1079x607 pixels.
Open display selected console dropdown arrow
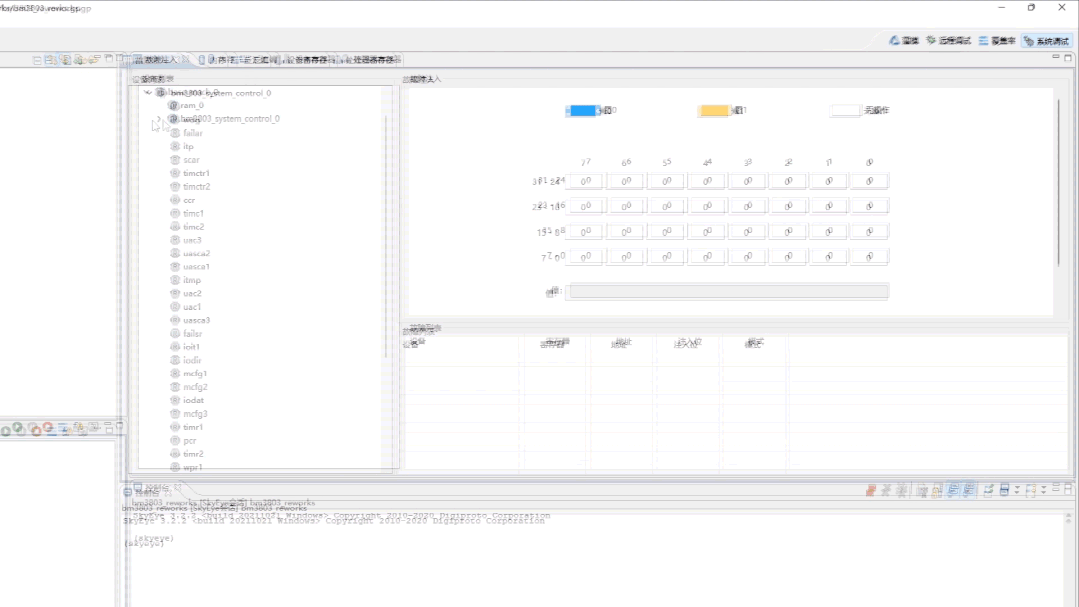1017,490
